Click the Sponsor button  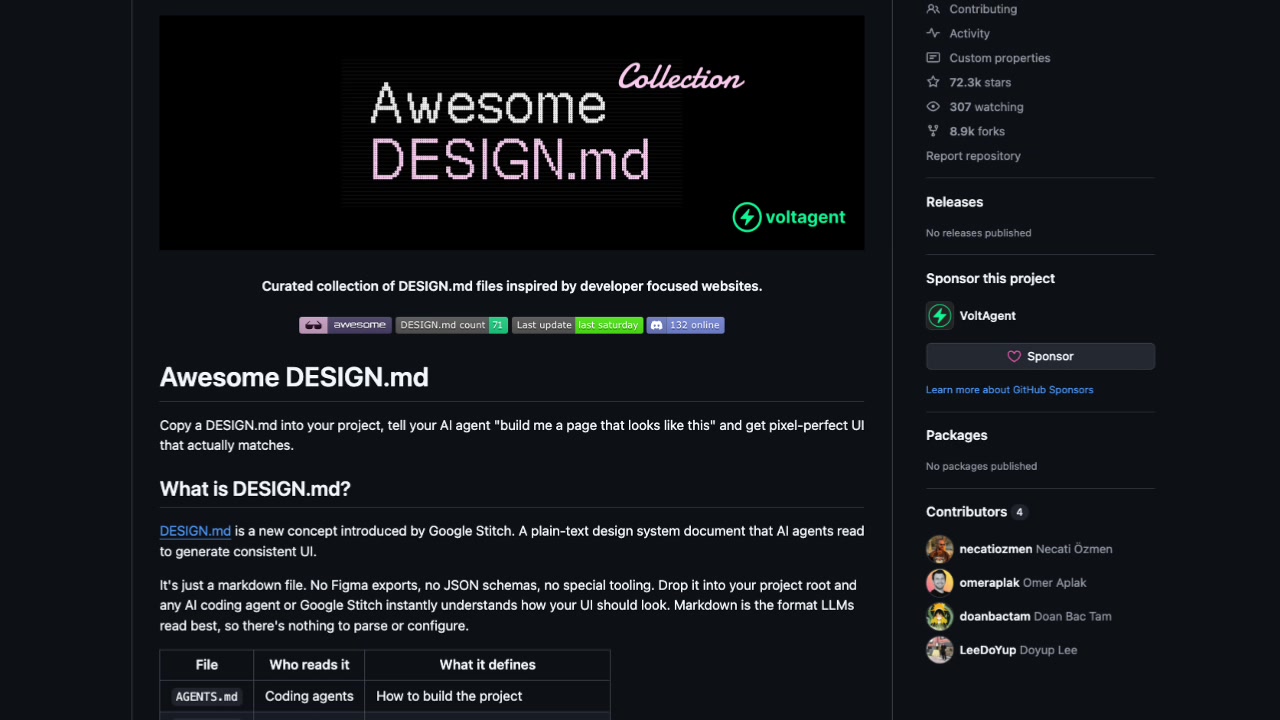pyautogui.click(x=1040, y=356)
